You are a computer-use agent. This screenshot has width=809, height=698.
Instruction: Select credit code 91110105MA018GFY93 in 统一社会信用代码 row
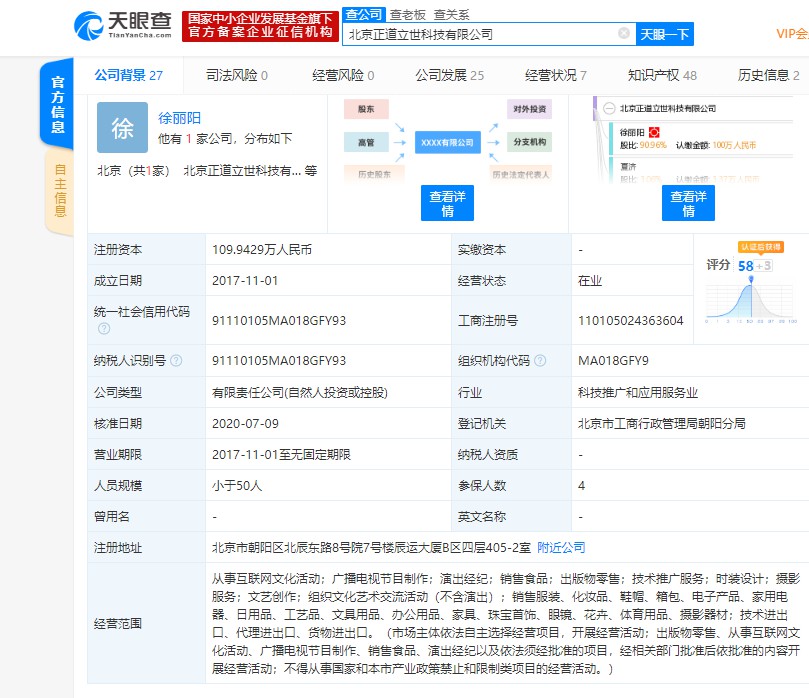[x=279, y=320]
